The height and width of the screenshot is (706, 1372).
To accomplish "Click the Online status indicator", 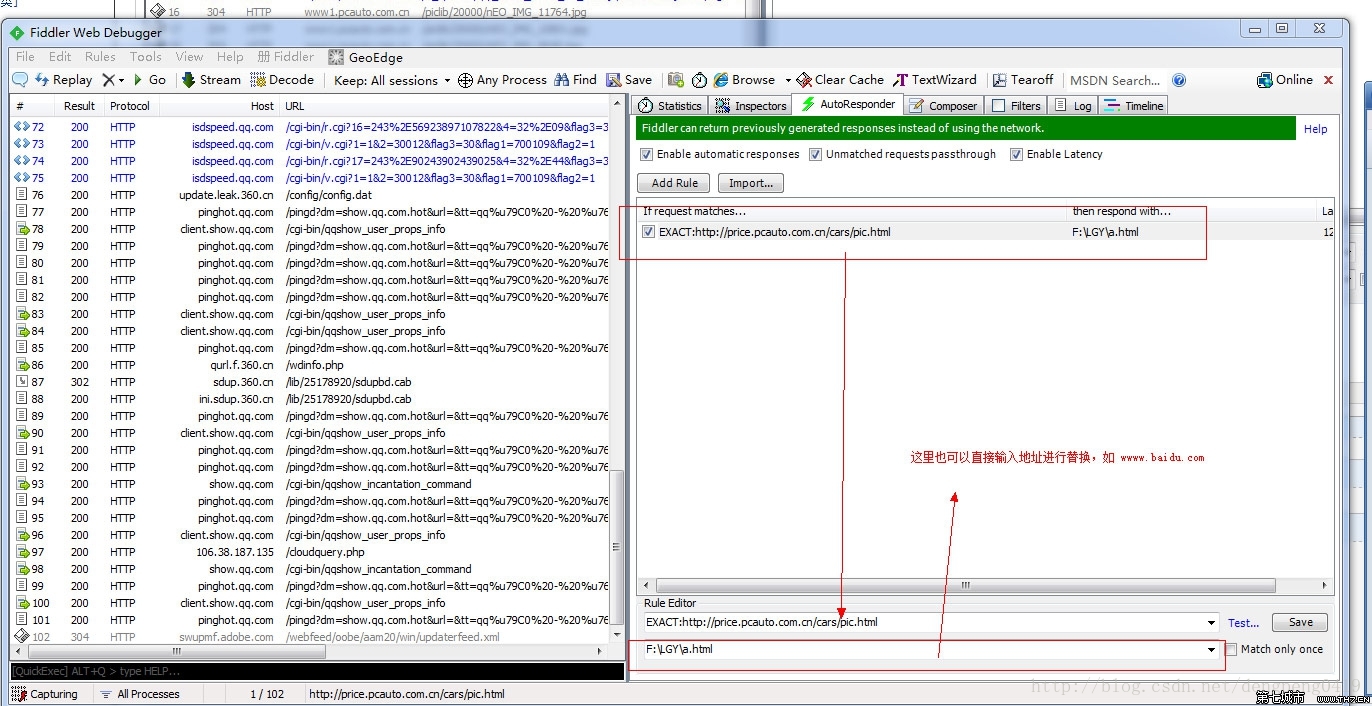I will point(1285,80).
